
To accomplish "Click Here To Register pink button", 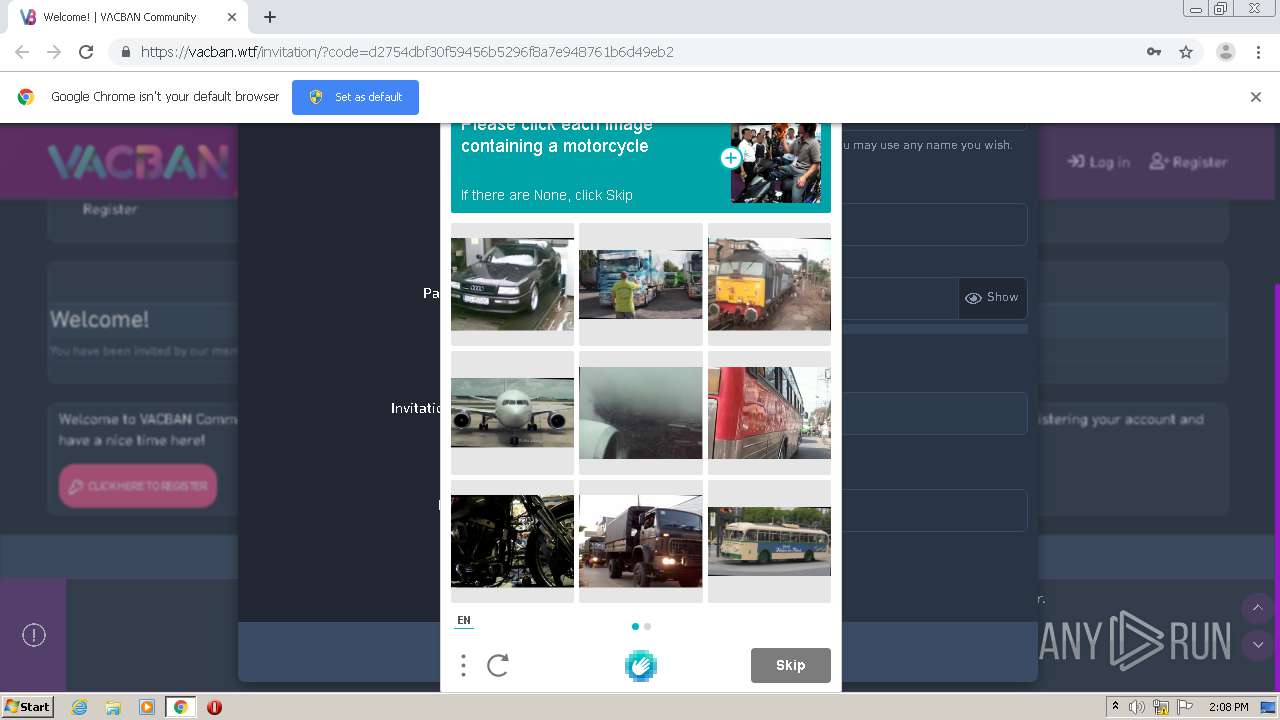I will click(x=138, y=486).
